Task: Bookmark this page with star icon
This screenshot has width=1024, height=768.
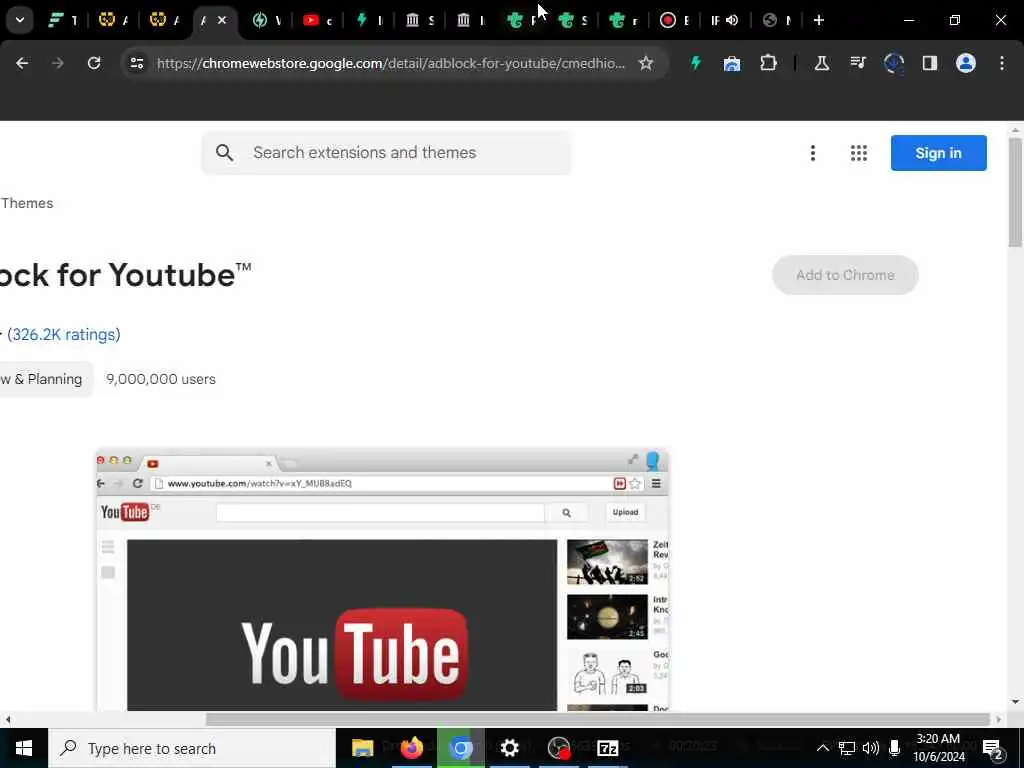Action: pos(646,63)
